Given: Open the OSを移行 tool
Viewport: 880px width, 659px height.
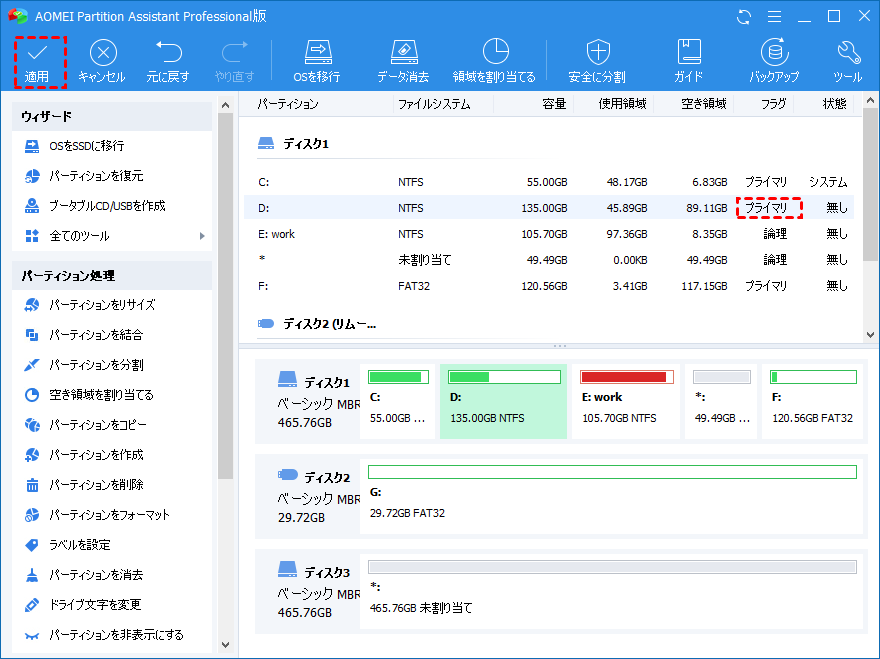Looking at the screenshot, I should 318,62.
